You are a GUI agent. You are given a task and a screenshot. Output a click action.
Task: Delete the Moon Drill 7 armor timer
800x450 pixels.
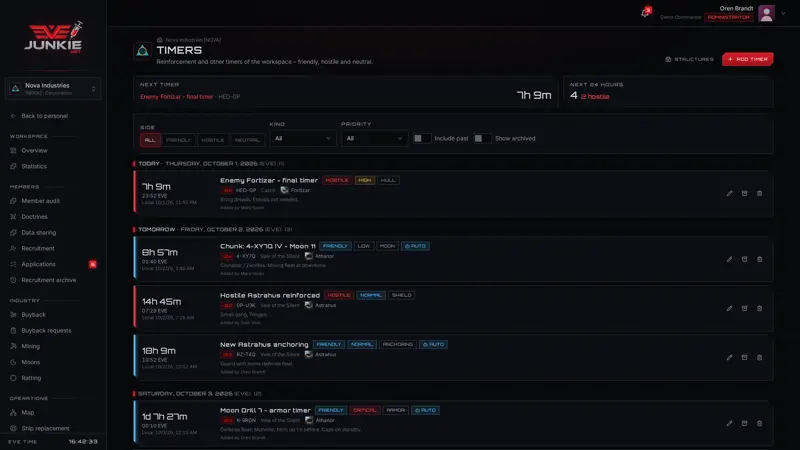[x=759, y=423]
